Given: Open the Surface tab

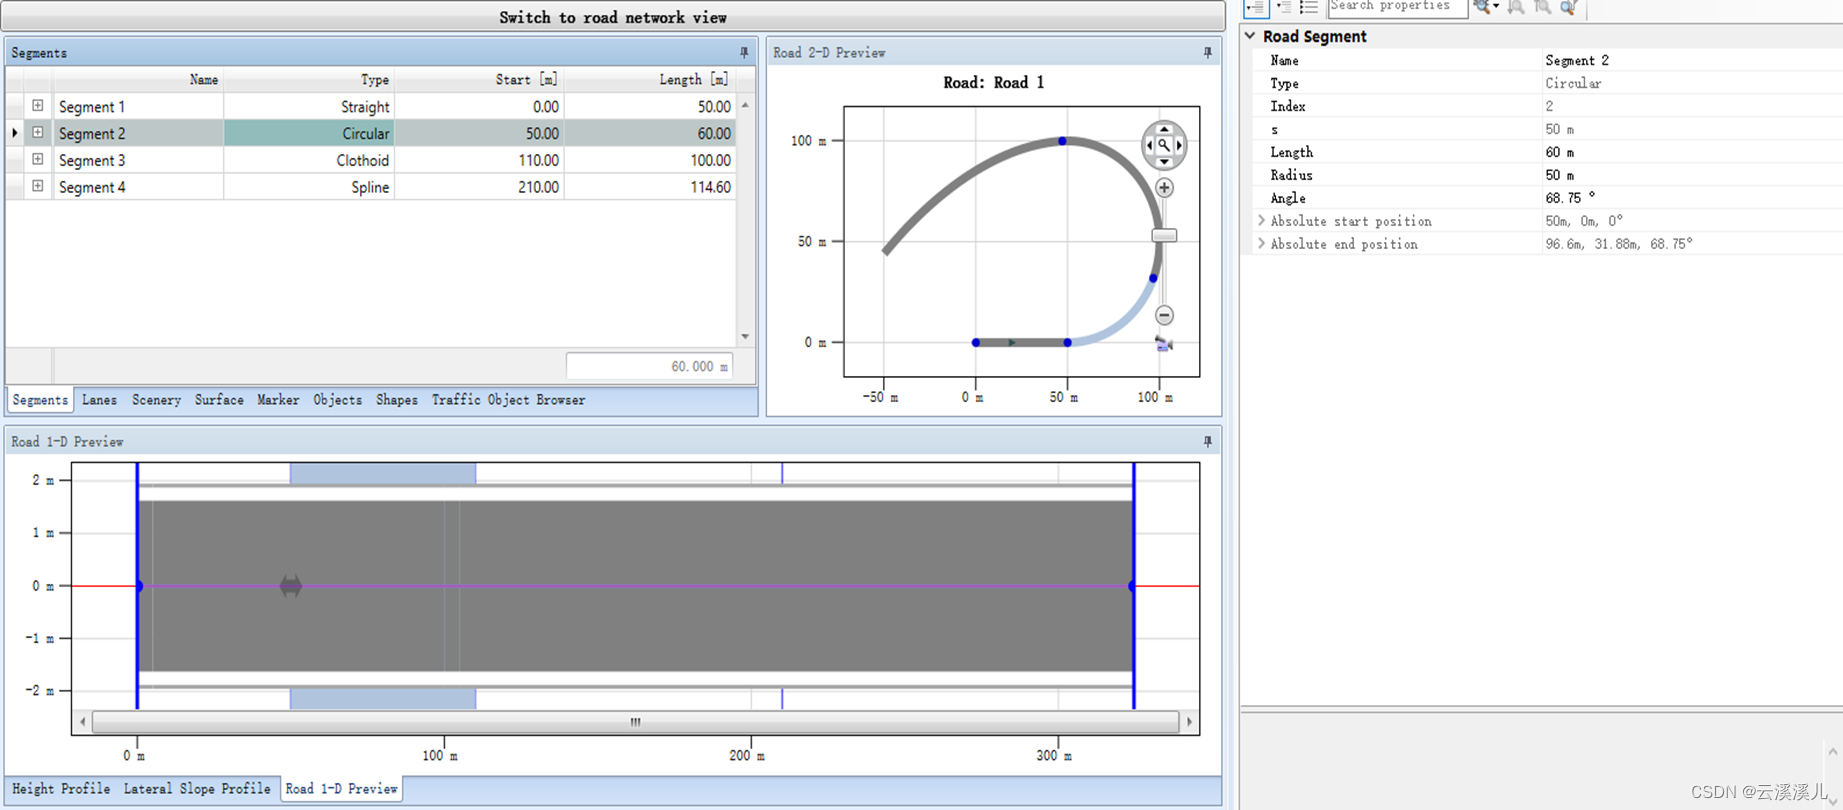Looking at the screenshot, I should (x=219, y=400).
